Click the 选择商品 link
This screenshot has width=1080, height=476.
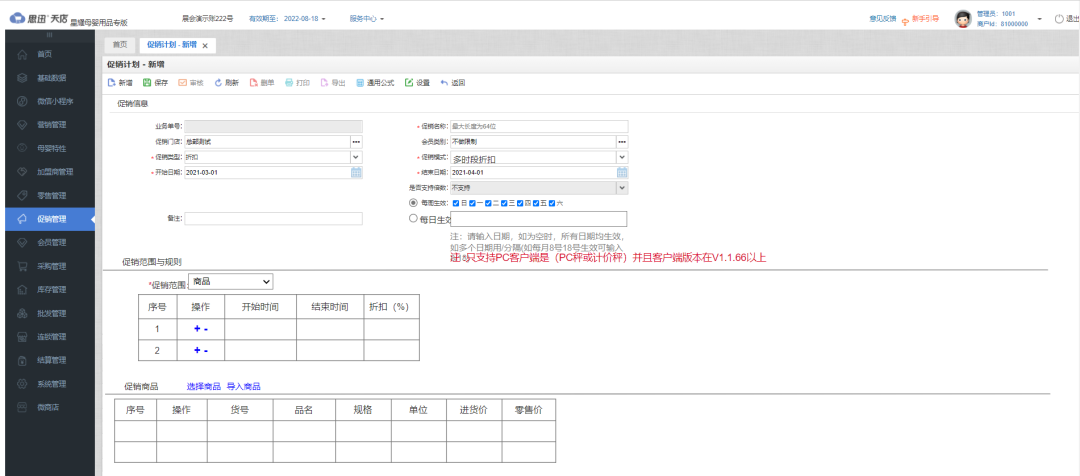pyautogui.click(x=203, y=386)
